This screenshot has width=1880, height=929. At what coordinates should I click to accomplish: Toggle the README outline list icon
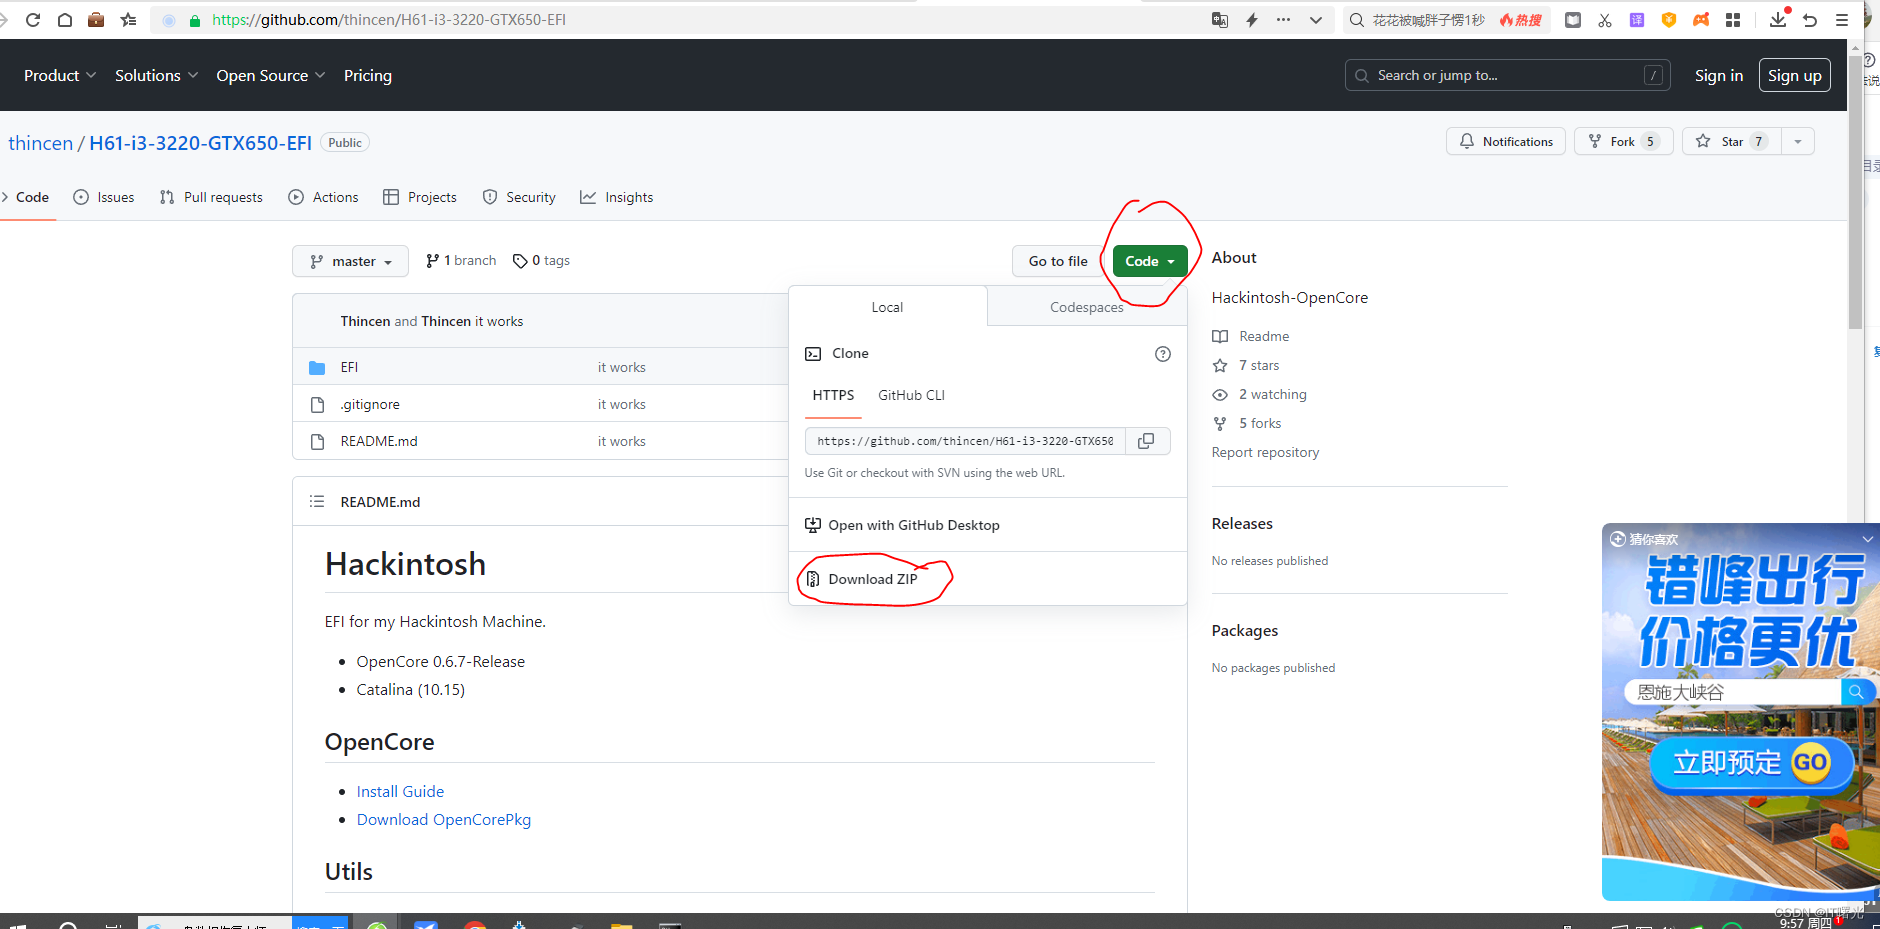tap(317, 502)
